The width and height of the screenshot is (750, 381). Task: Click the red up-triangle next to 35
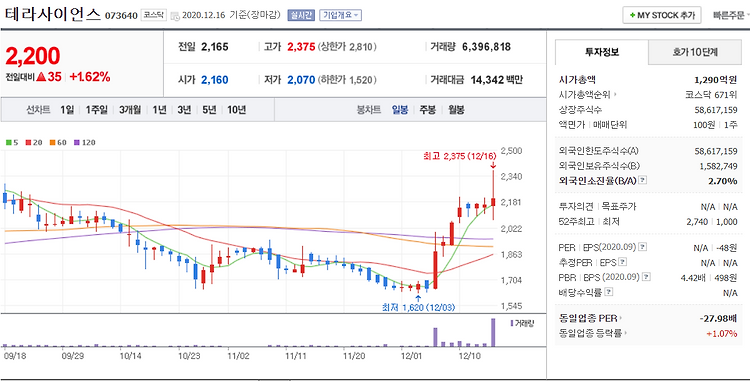[41, 77]
